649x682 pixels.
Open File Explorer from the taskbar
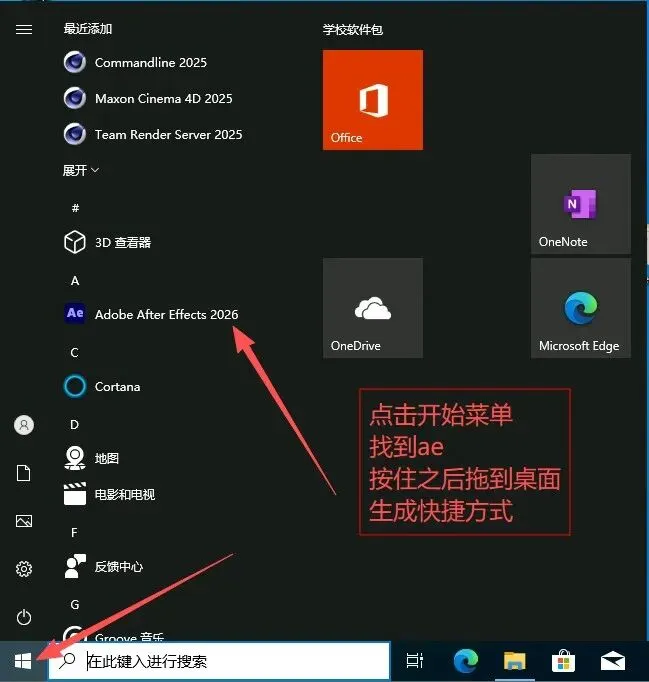(x=515, y=661)
